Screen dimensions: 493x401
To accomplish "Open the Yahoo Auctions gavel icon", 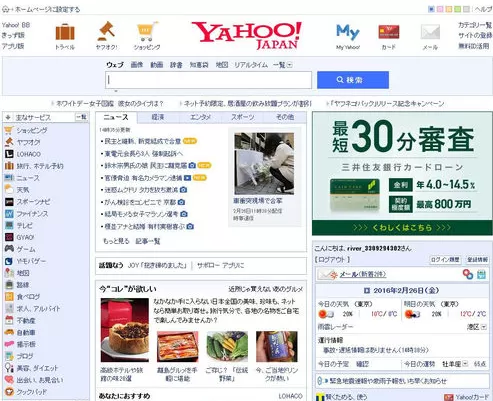I will point(106,31).
